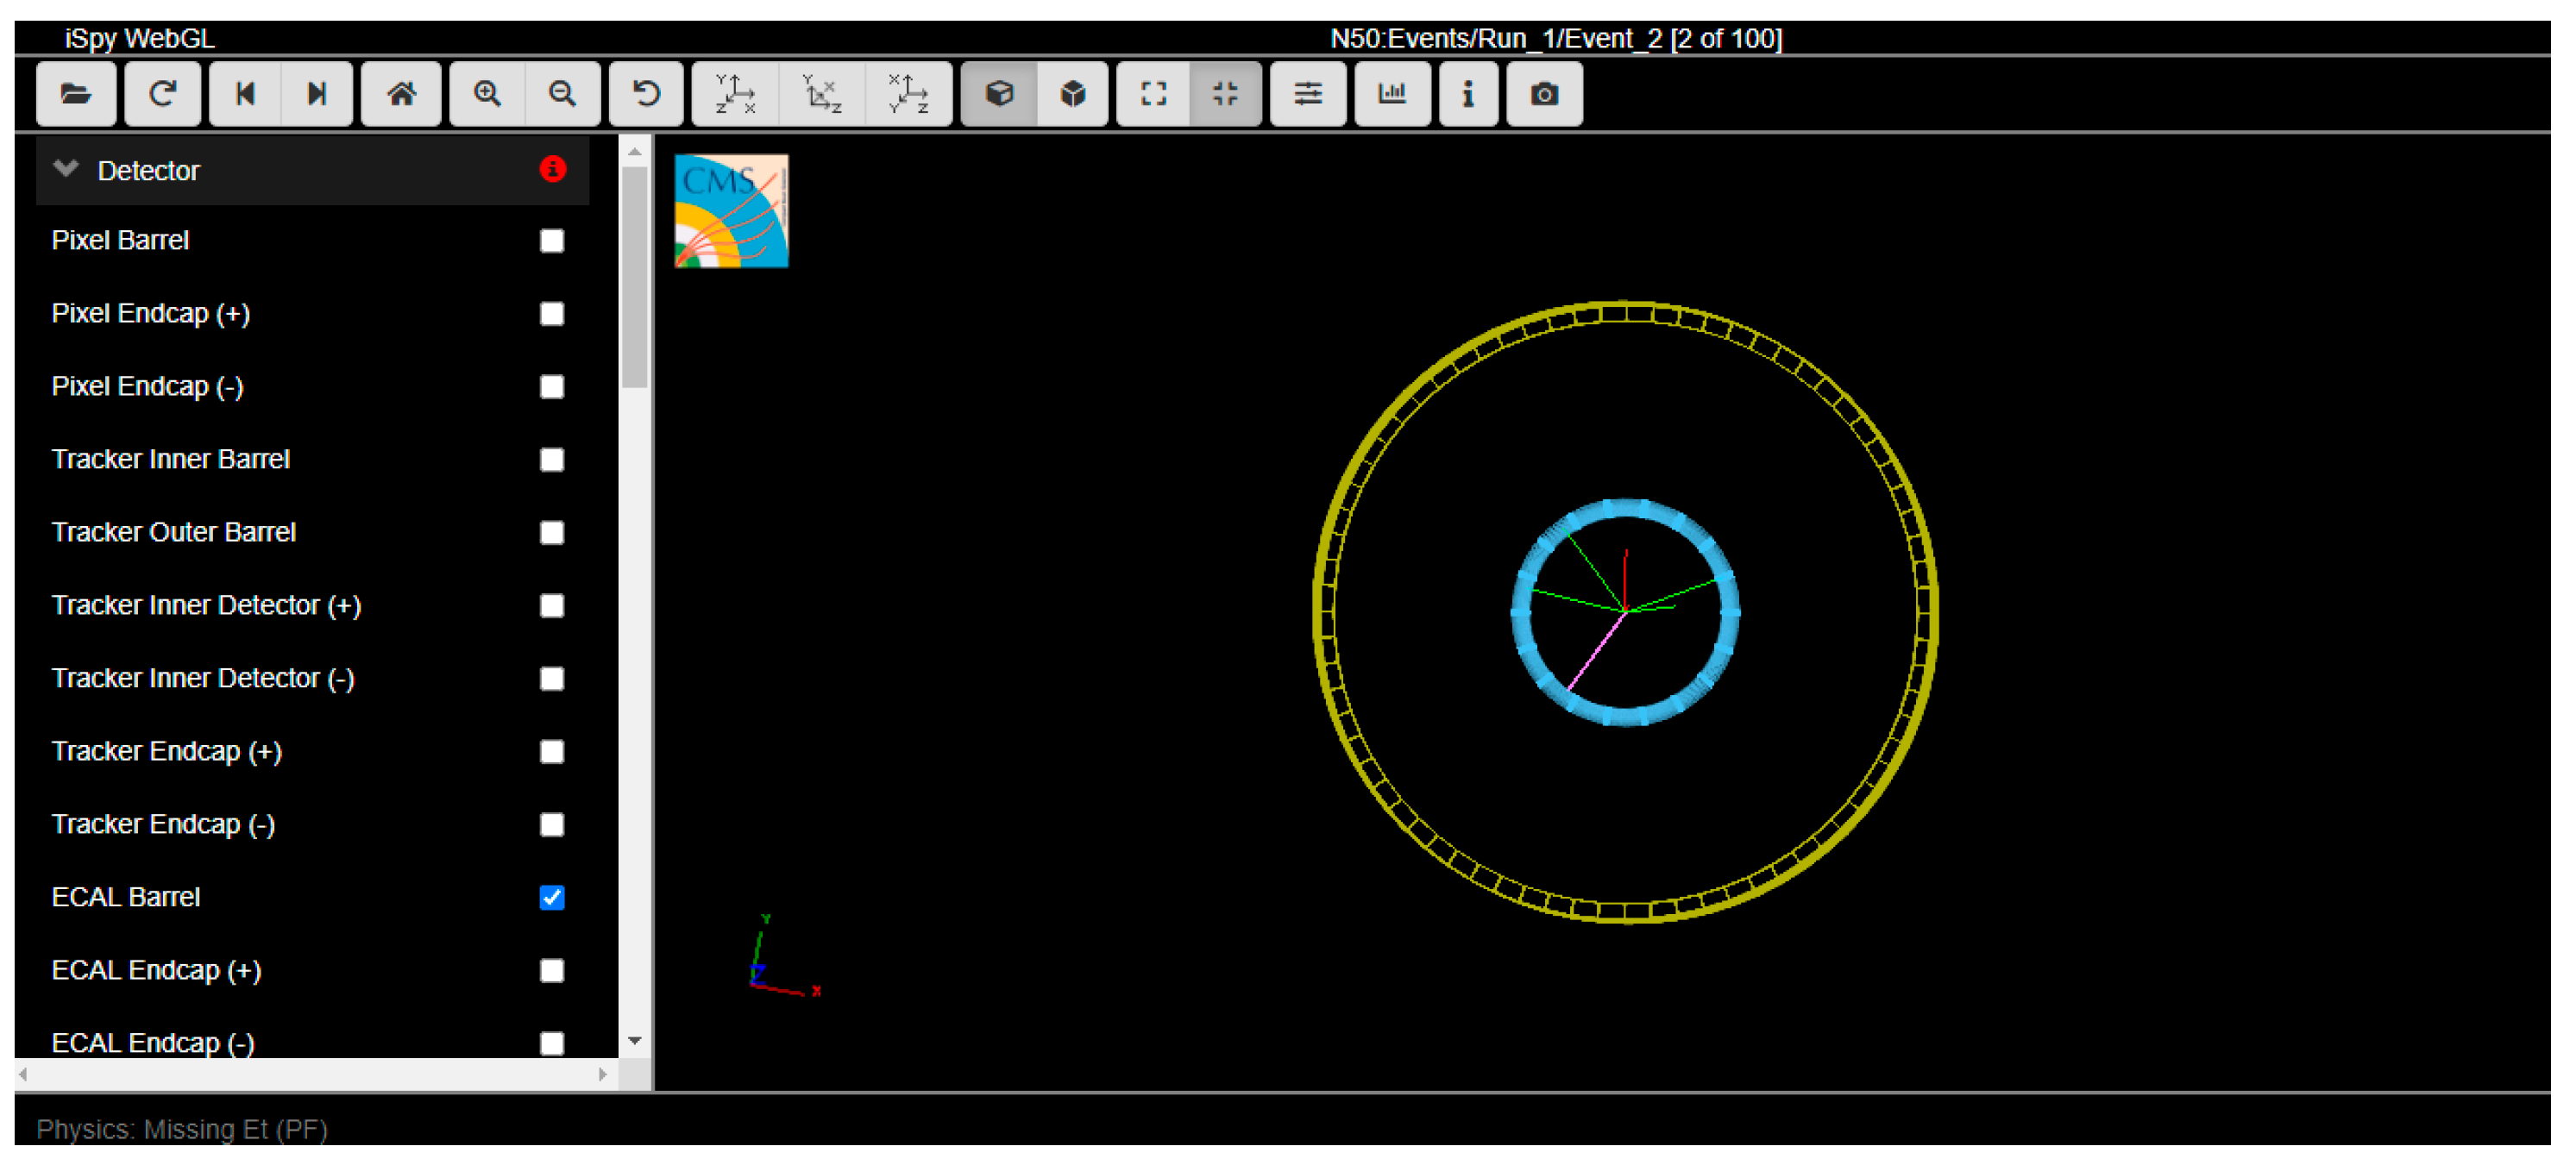This screenshot has height=1165, width=2576.
Task: Click the red Detector info badge
Action: (552, 169)
